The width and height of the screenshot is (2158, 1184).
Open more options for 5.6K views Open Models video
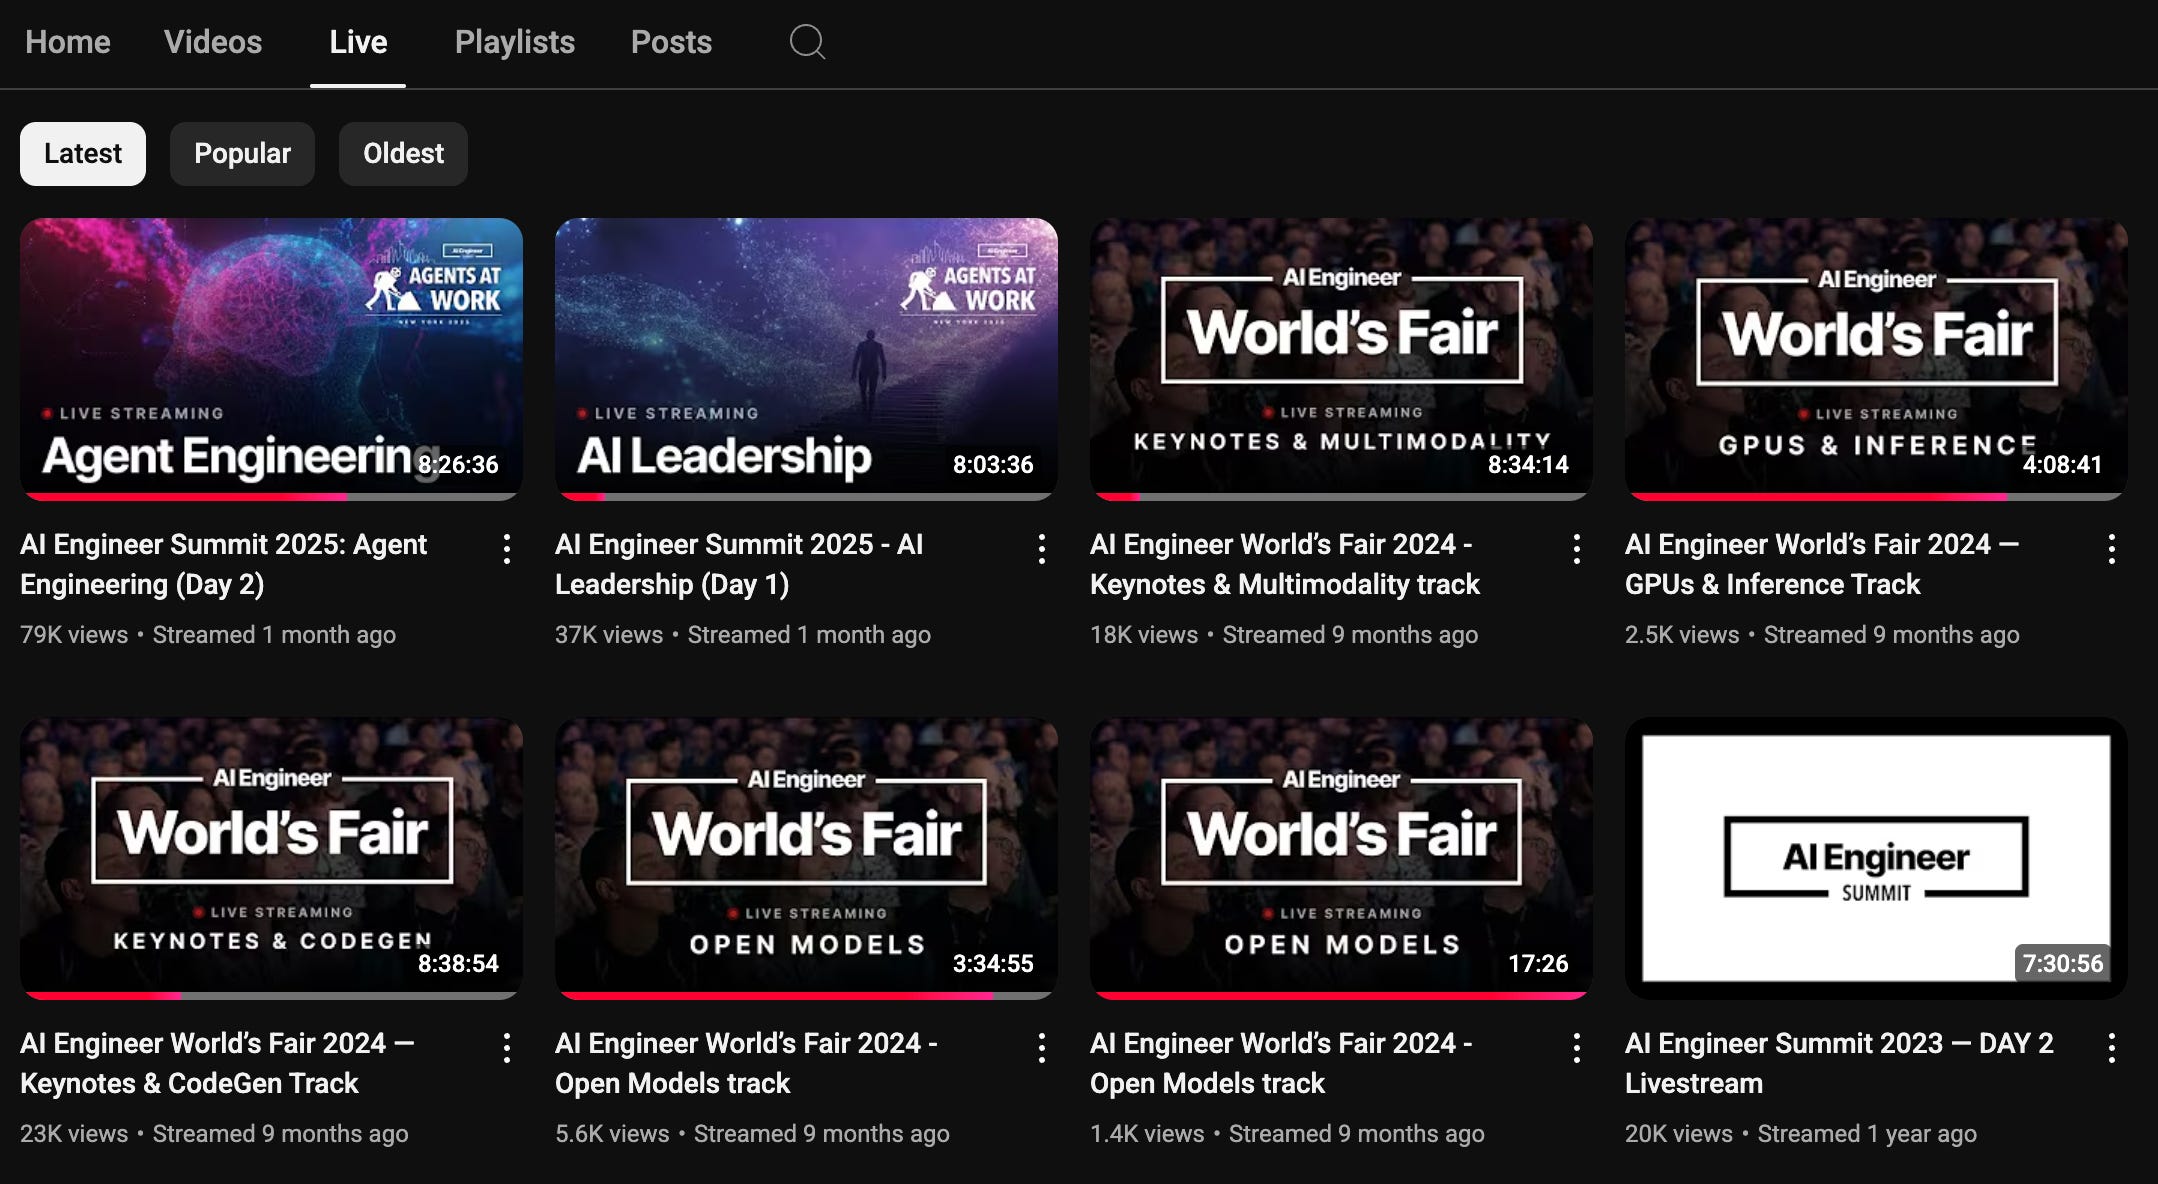[1042, 1047]
